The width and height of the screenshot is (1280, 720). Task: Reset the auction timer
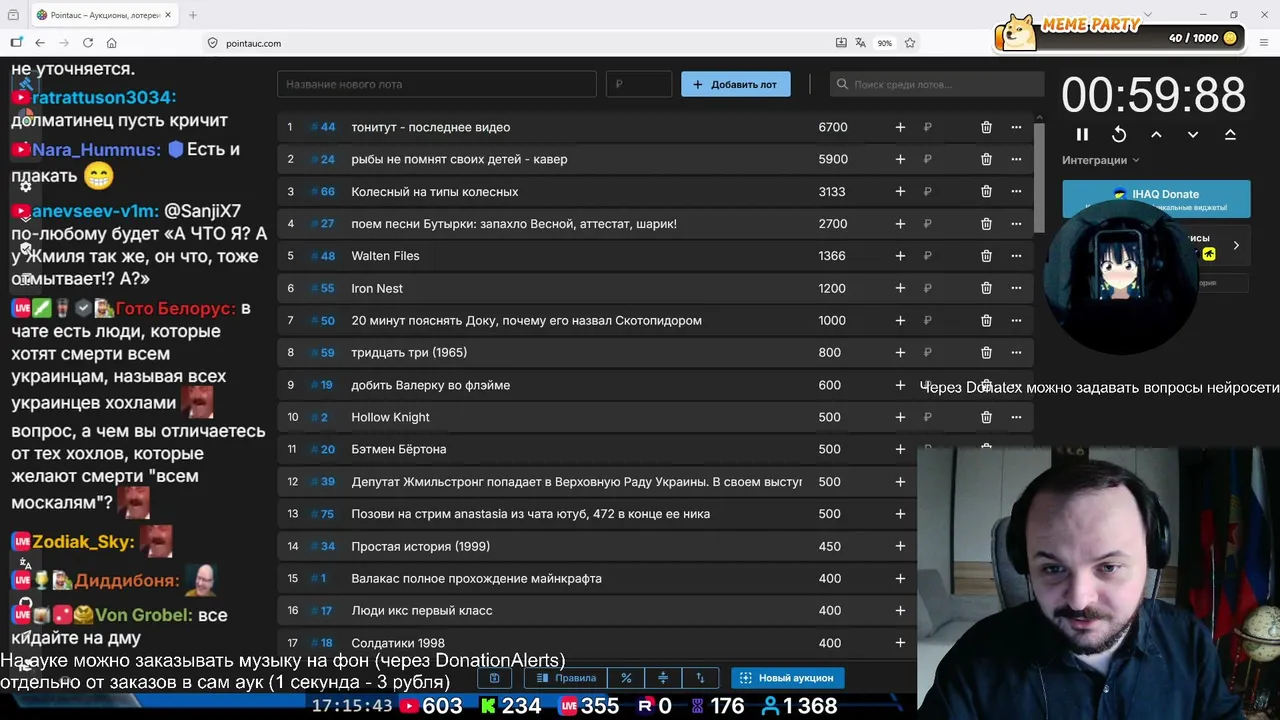point(1119,134)
